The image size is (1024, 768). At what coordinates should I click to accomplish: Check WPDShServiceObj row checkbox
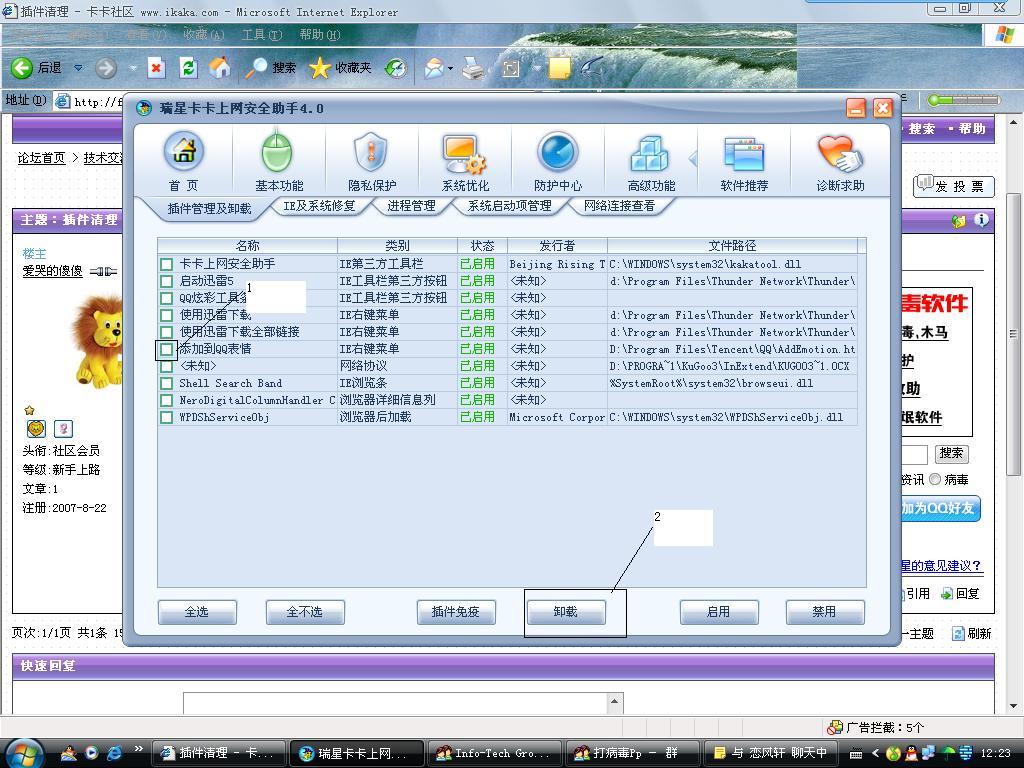[167, 417]
